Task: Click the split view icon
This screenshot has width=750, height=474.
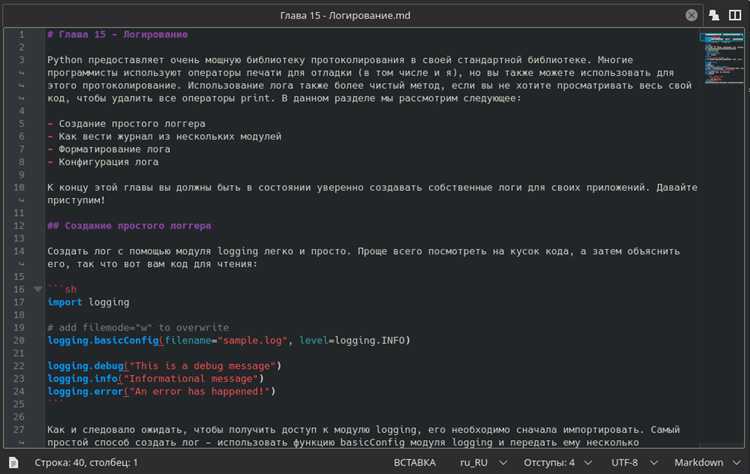Action: click(736, 15)
